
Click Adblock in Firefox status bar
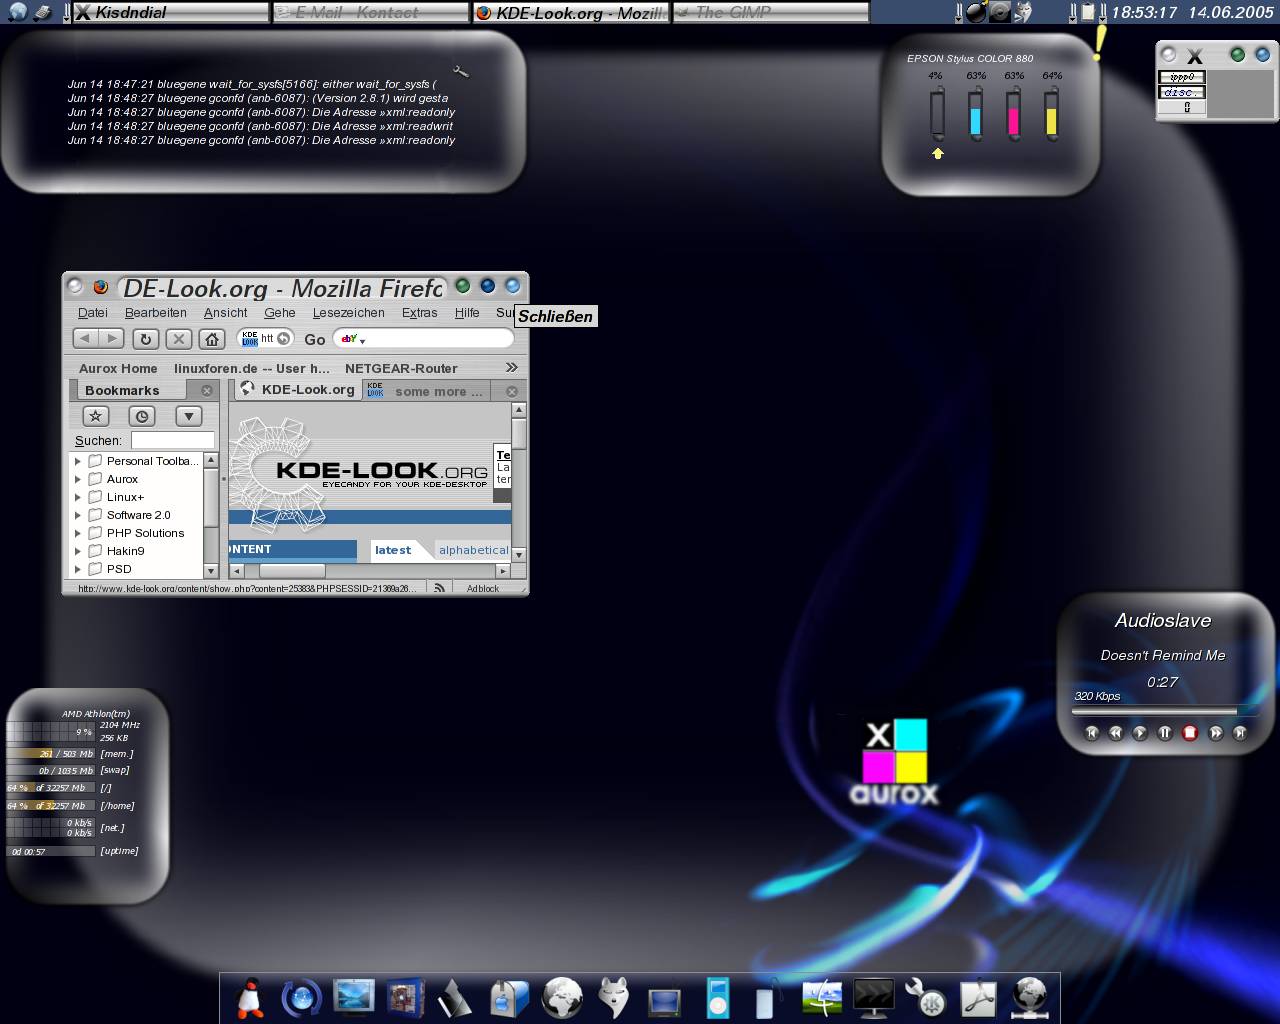pos(483,588)
